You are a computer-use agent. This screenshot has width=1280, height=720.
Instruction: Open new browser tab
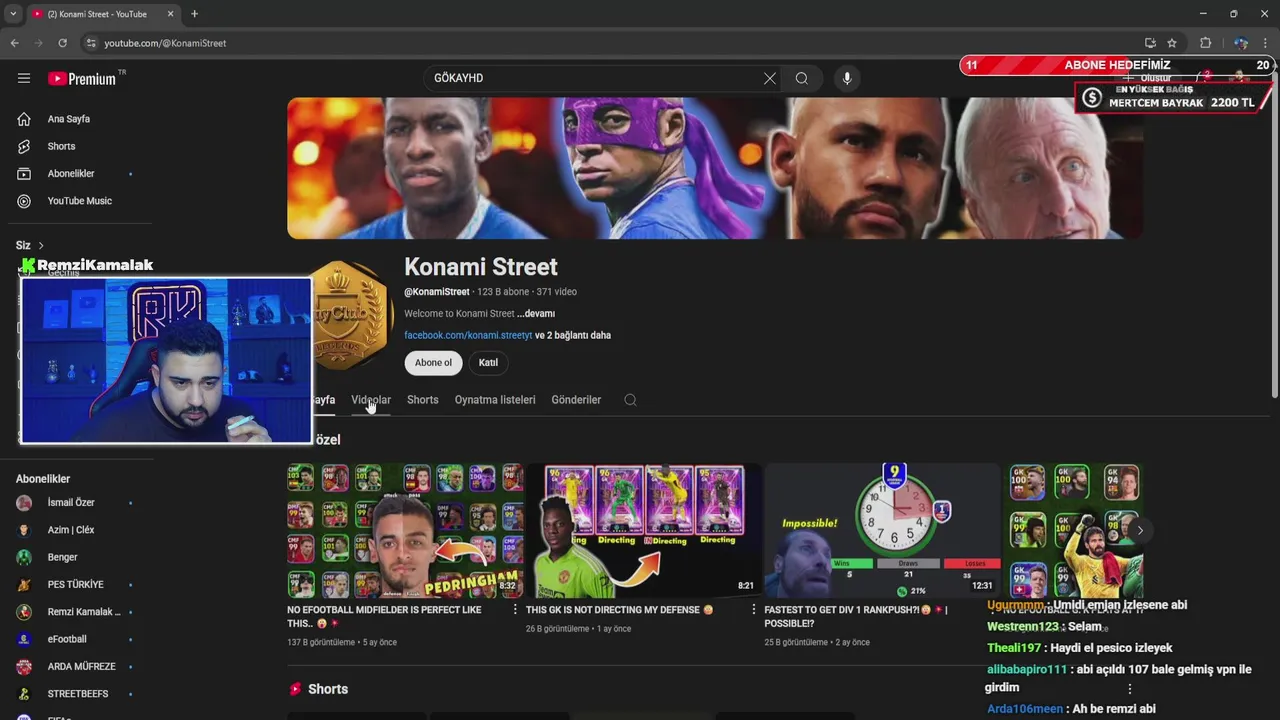point(194,14)
